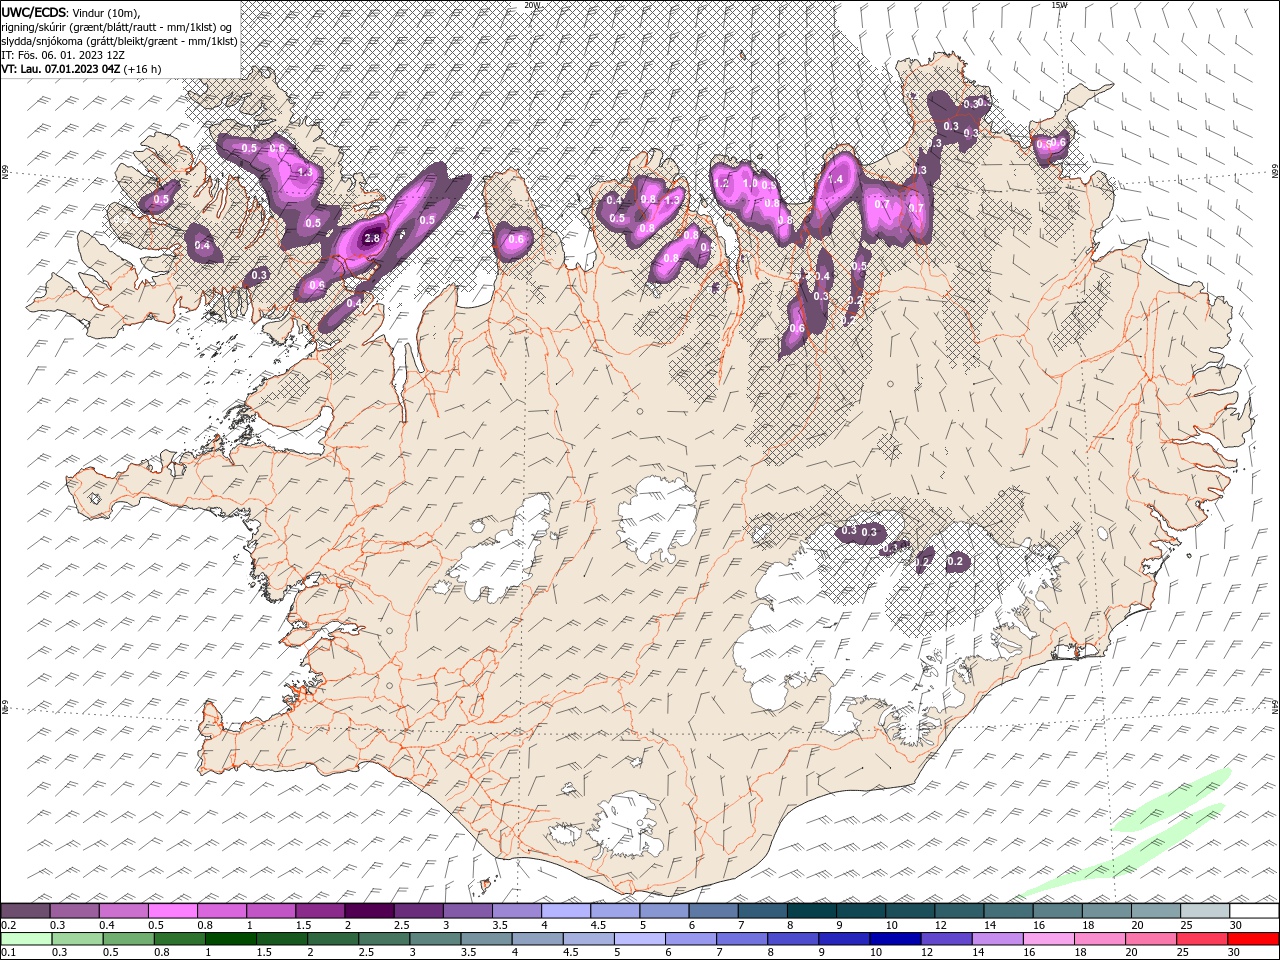Click the lower legend swatch labeled 25
1280x960 pixels.
[x=1200, y=938]
